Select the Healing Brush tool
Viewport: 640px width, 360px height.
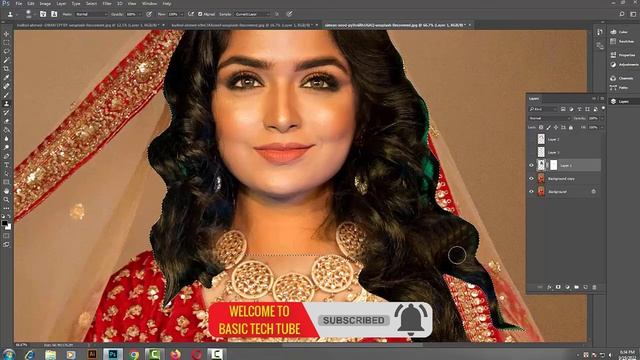pyautogui.click(x=6, y=86)
